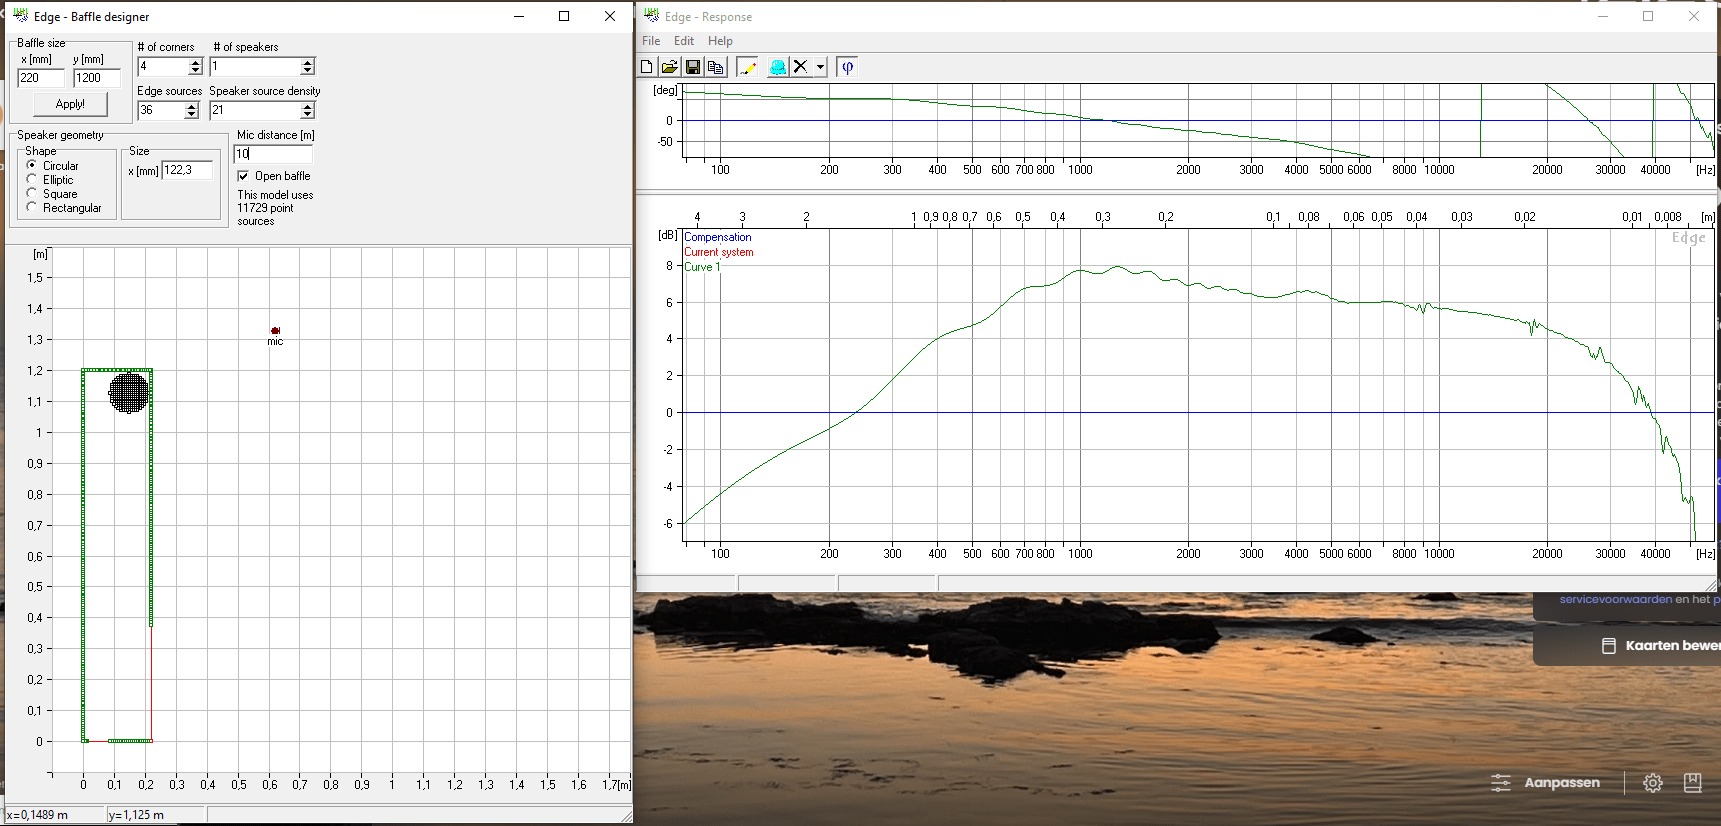Image resolution: width=1721 pixels, height=826 pixels.
Task: Open the settings gear on desktop widget
Action: click(1653, 783)
